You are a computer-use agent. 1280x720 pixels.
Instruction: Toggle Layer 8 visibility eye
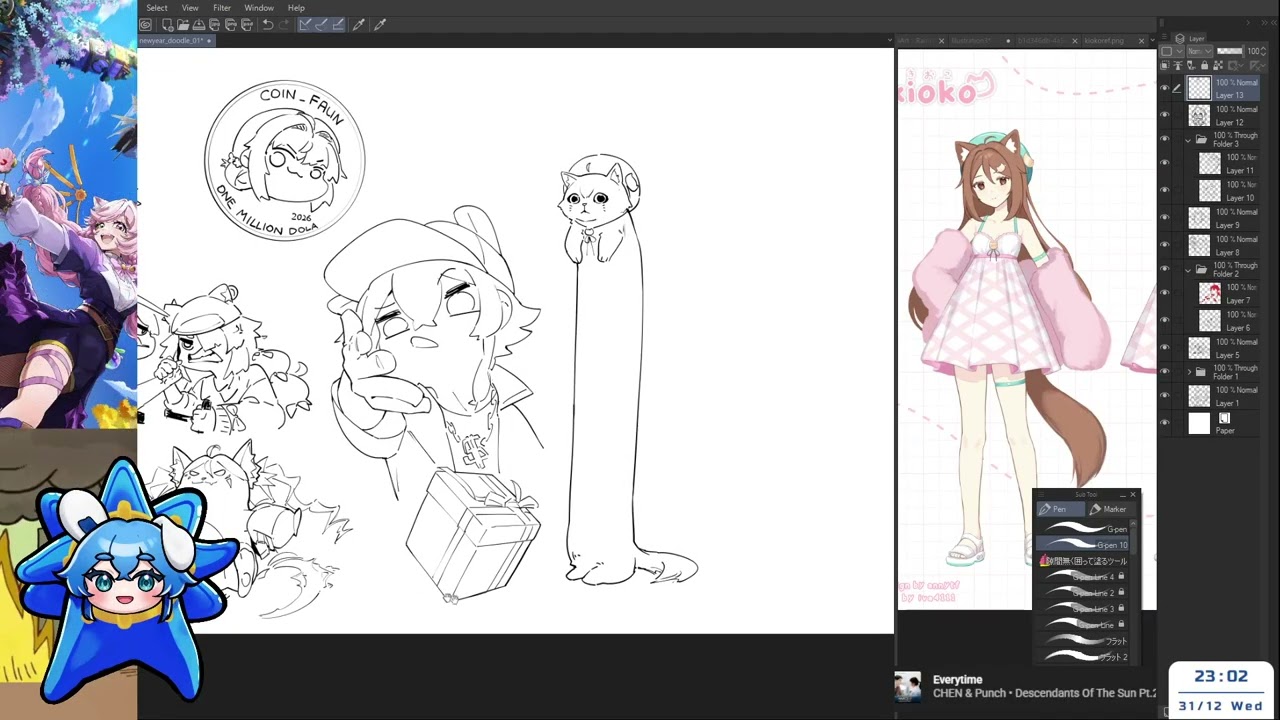click(x=1164, y=245)
